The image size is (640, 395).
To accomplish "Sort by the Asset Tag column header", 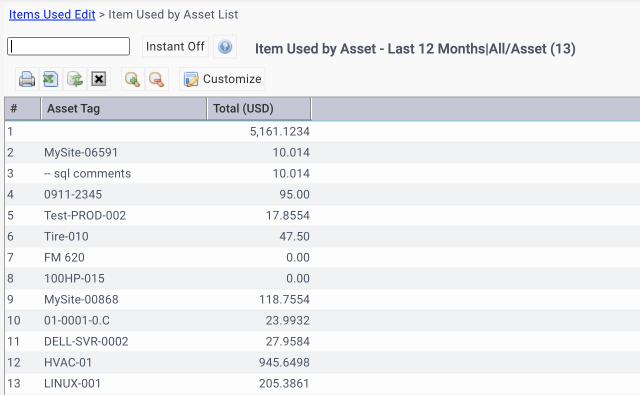I will click(124, 109).
